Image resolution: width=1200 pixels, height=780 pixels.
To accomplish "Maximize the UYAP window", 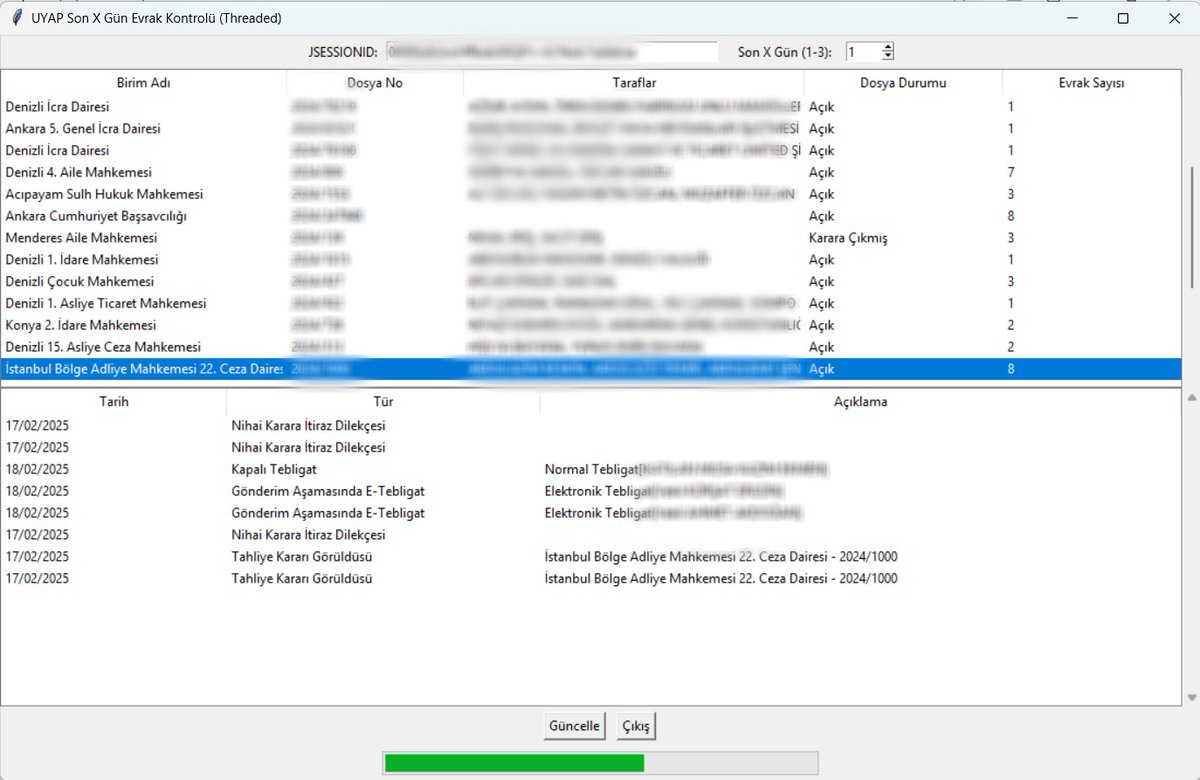I will (1123, 18).
